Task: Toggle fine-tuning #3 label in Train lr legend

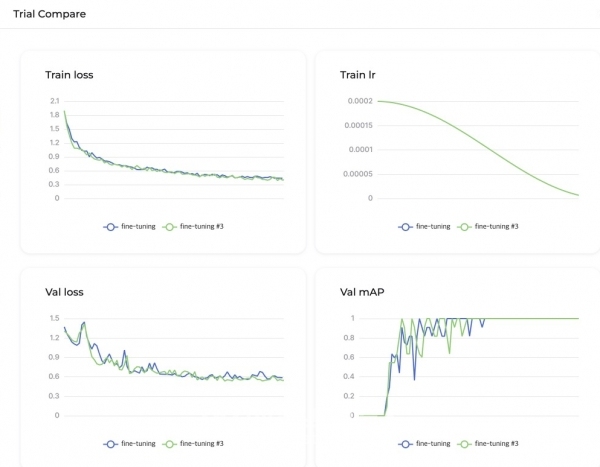Action: tap(496, 226)
